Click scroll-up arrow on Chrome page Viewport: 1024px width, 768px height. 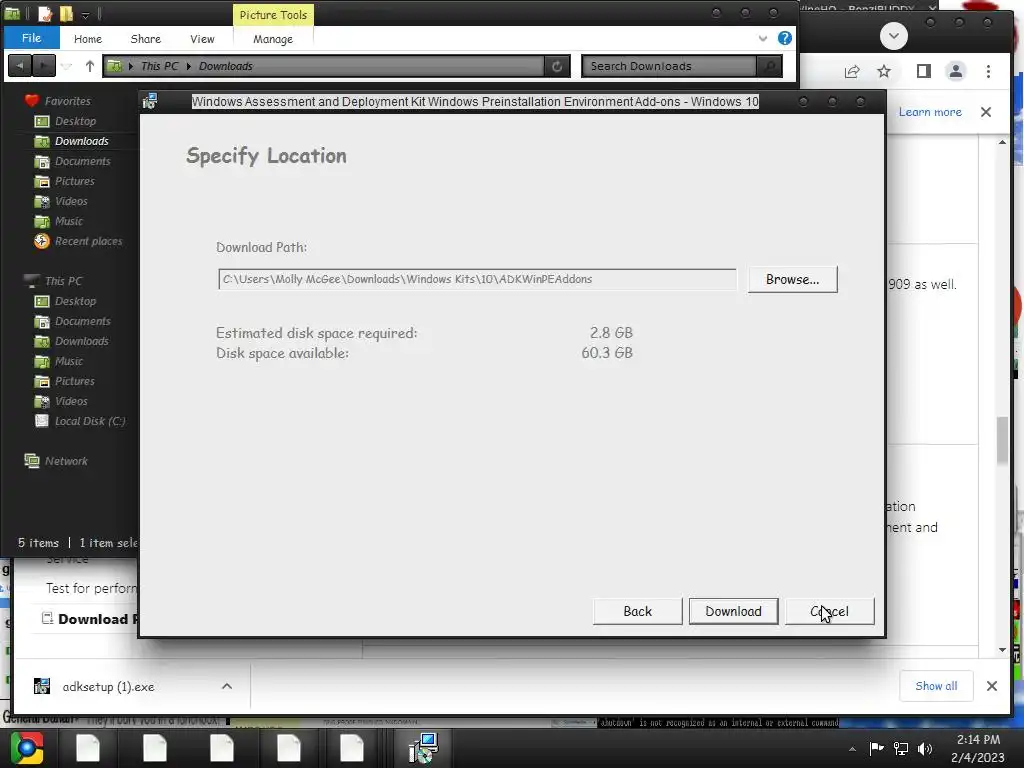(x=1002, y=142)
